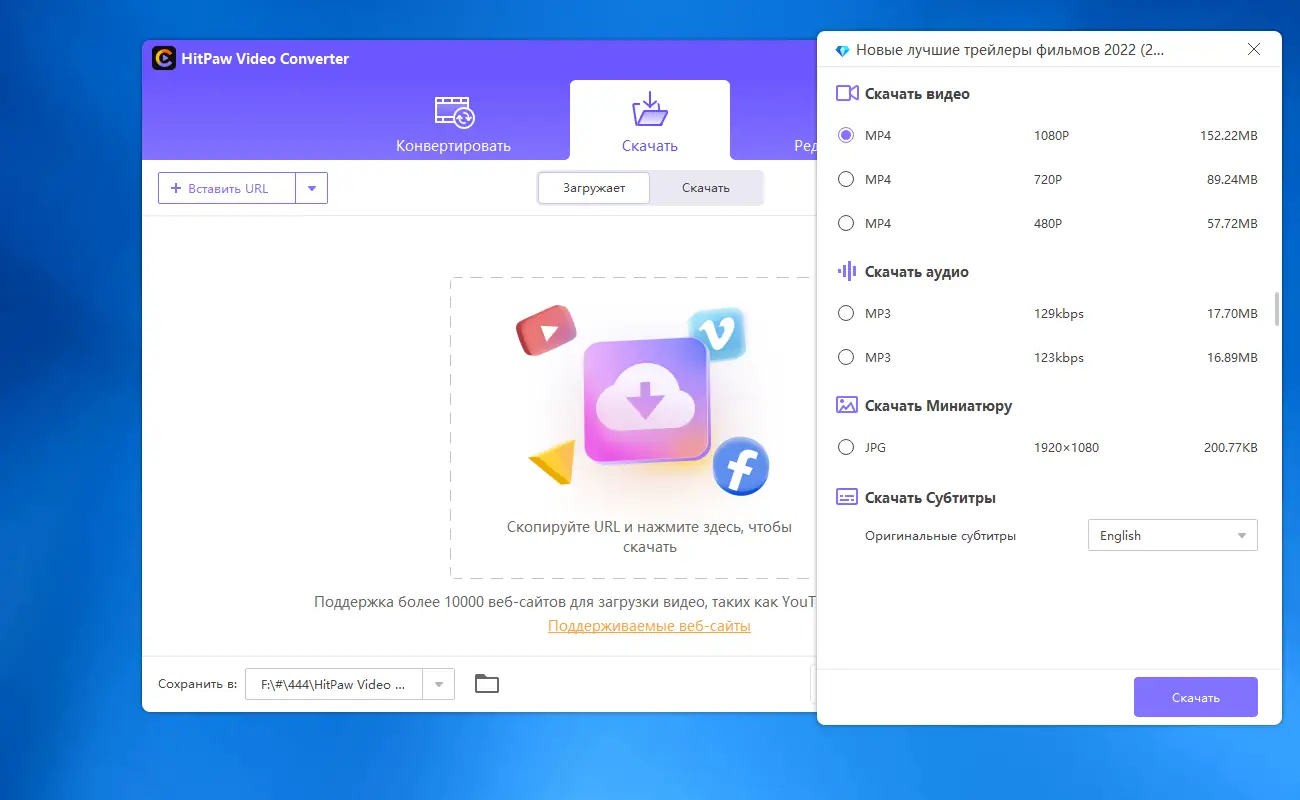Expand the arrow next to Вставить URL

tap(312, 188)
